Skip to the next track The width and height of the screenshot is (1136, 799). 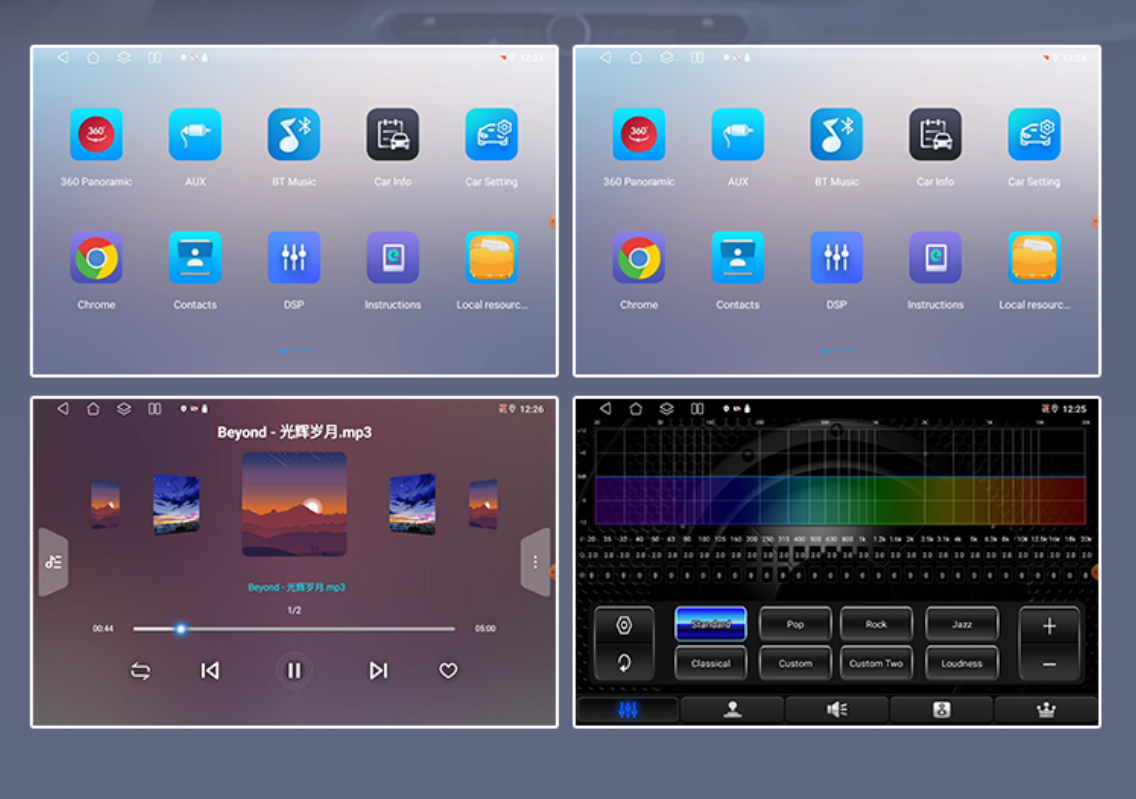[x=378, y=671]
